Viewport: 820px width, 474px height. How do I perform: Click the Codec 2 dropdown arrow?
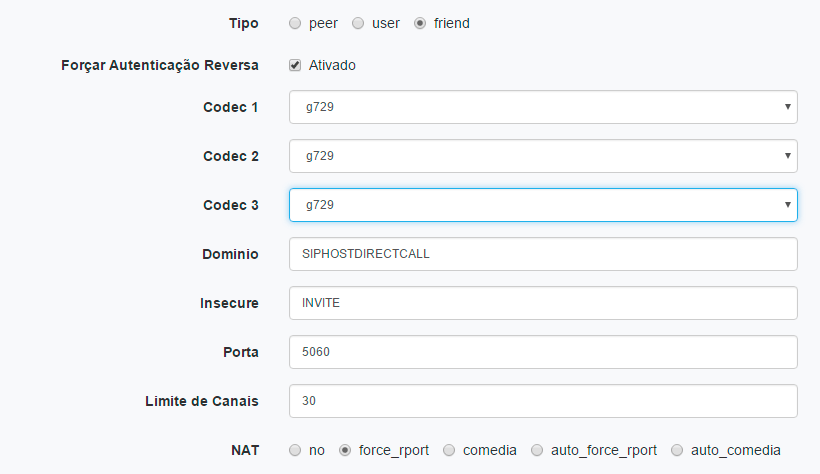(x=788, y=155)
